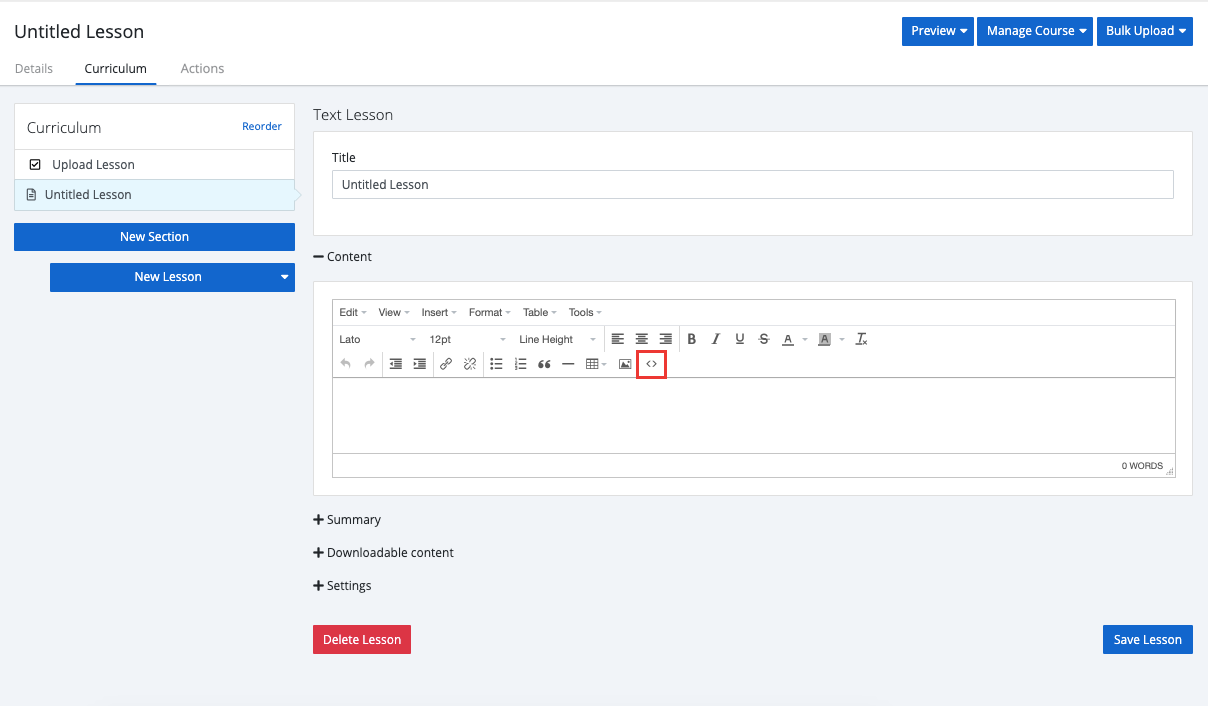Click the Reorder link in Curriculum
1208x706 pixels.
click(x=262, y=127)
